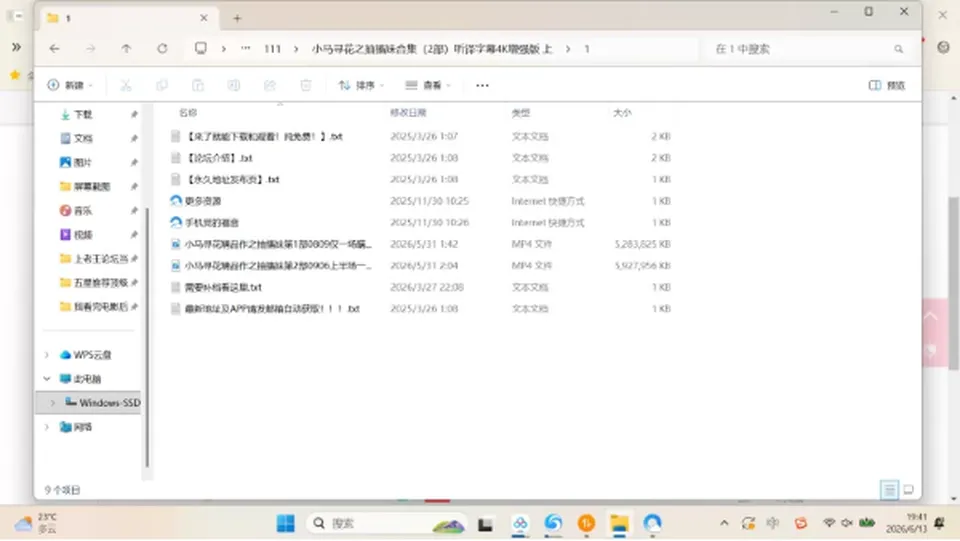Open the 查看 view dropdown
The width and height of the screenshot is (960, 541).
(x=428, y=85)
